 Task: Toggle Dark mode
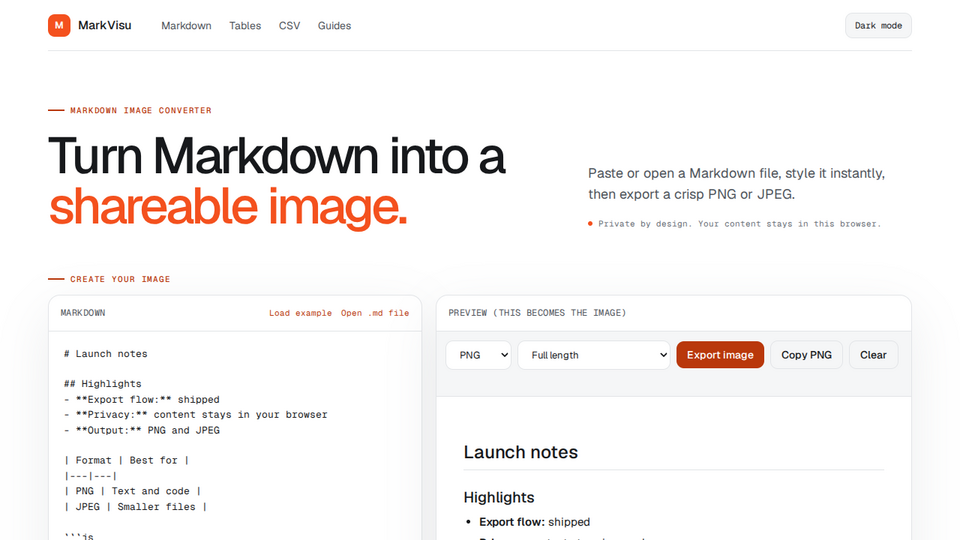pyautogui.click(x=878, y=26)
